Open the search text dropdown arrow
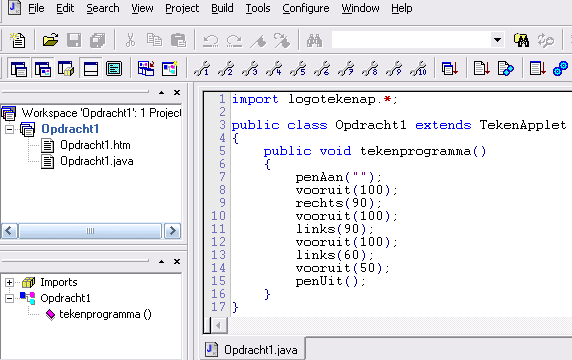Image resolution: width=572 pixels, height=360 pixels. click(497, 40)
